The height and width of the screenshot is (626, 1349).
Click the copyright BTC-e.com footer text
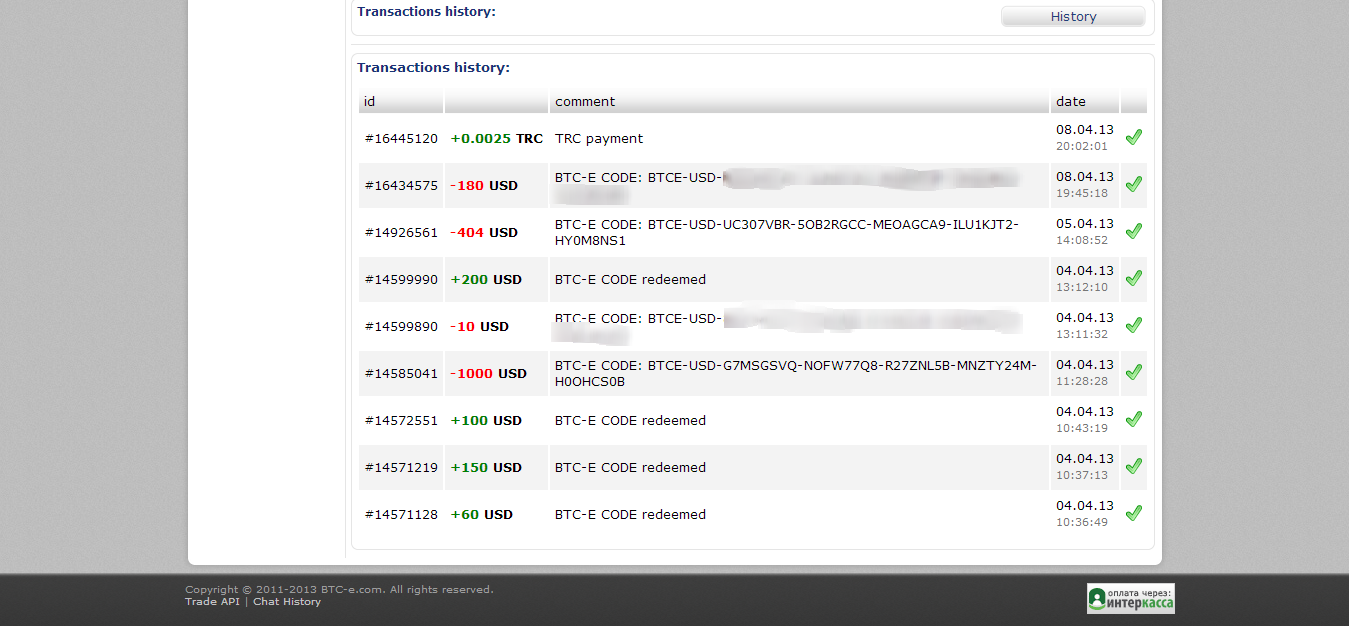[x=339, y=590]
